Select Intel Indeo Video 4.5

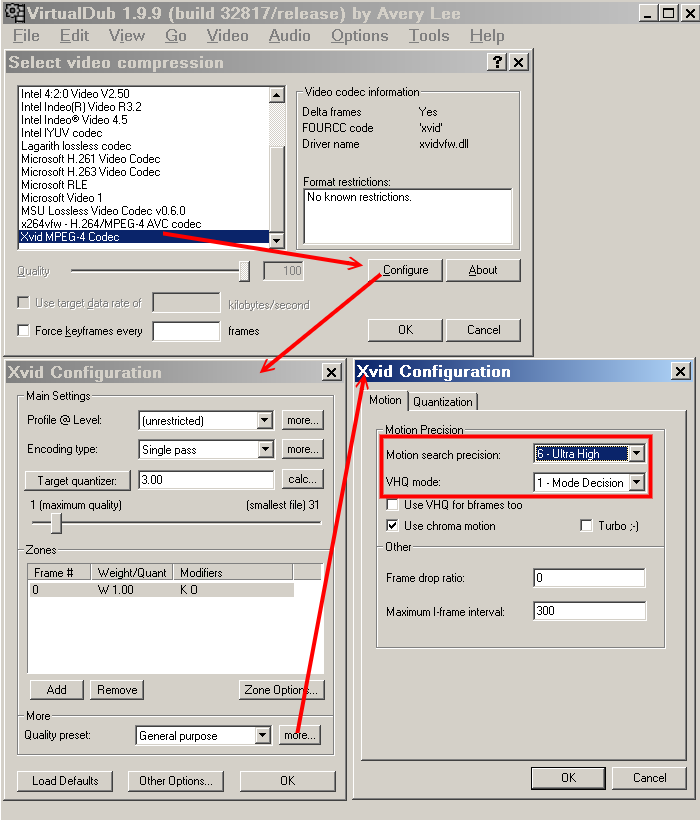[x=144, y=120]
